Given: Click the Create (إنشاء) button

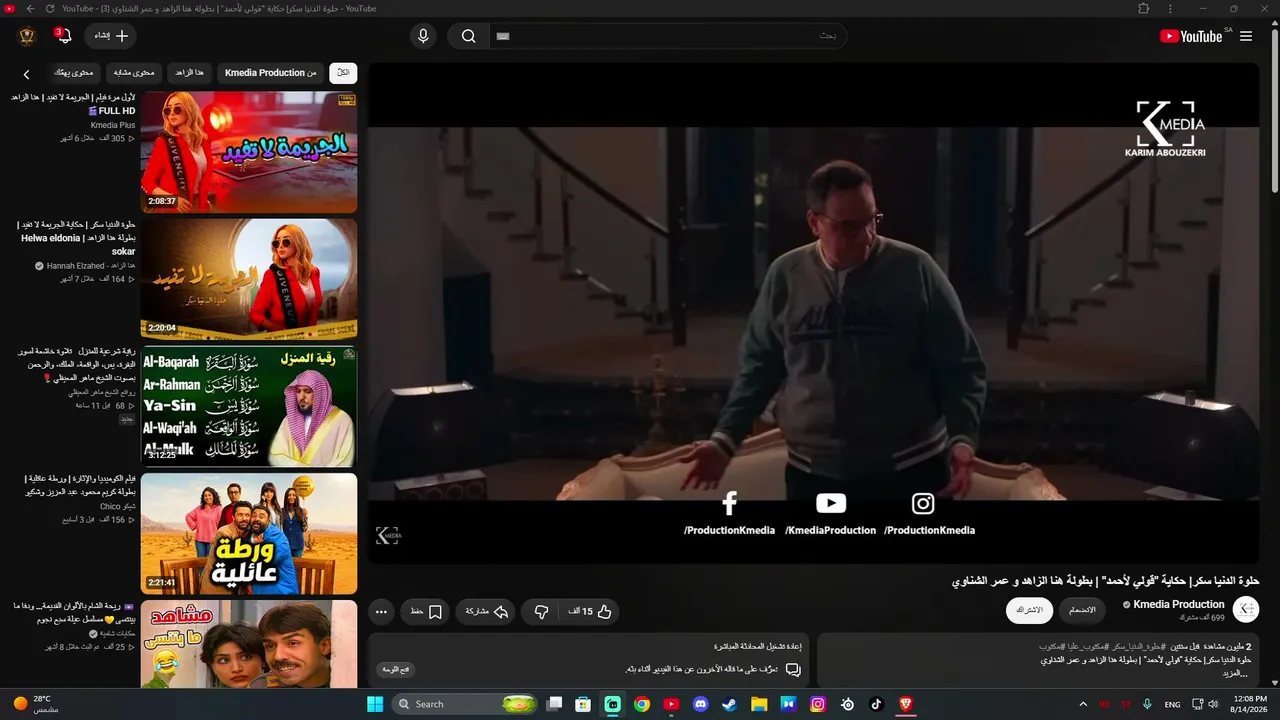Looking at the screenshot, I should pos(111,36).
